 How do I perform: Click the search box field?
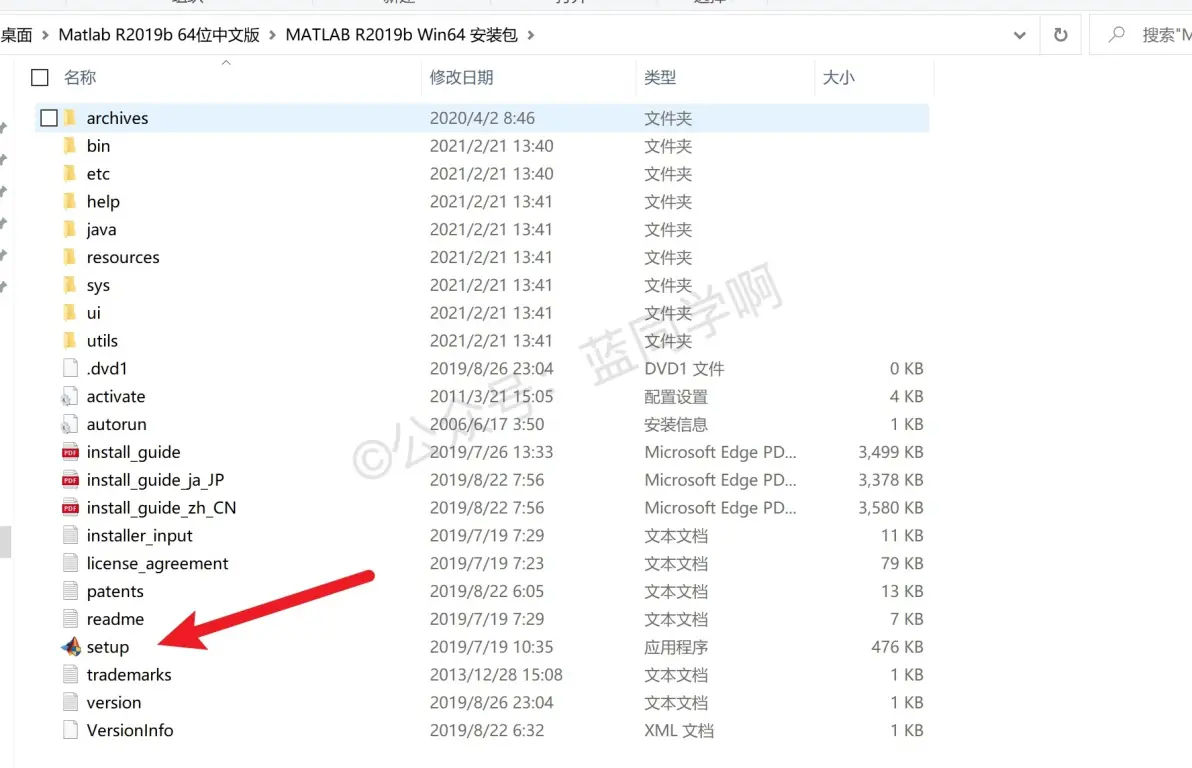(x=1140, y=35)
